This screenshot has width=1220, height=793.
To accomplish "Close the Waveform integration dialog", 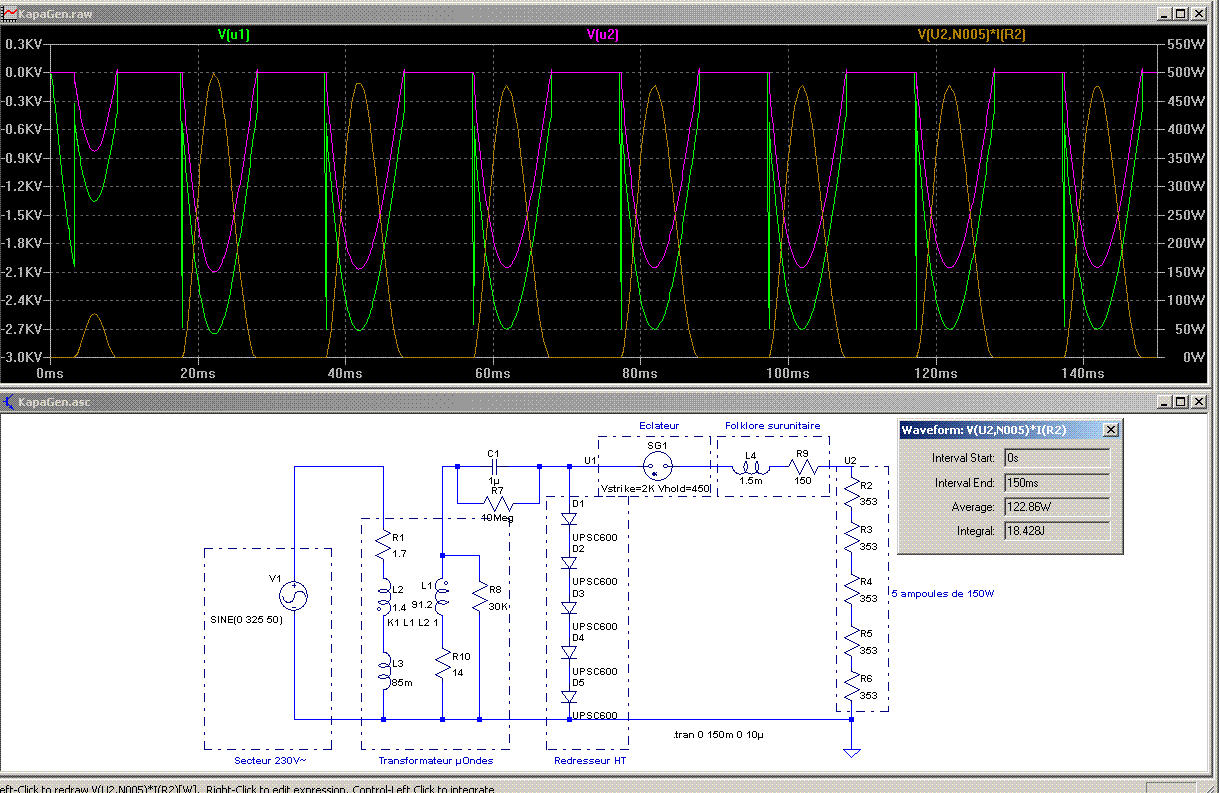I will [x=1110, y=430].
